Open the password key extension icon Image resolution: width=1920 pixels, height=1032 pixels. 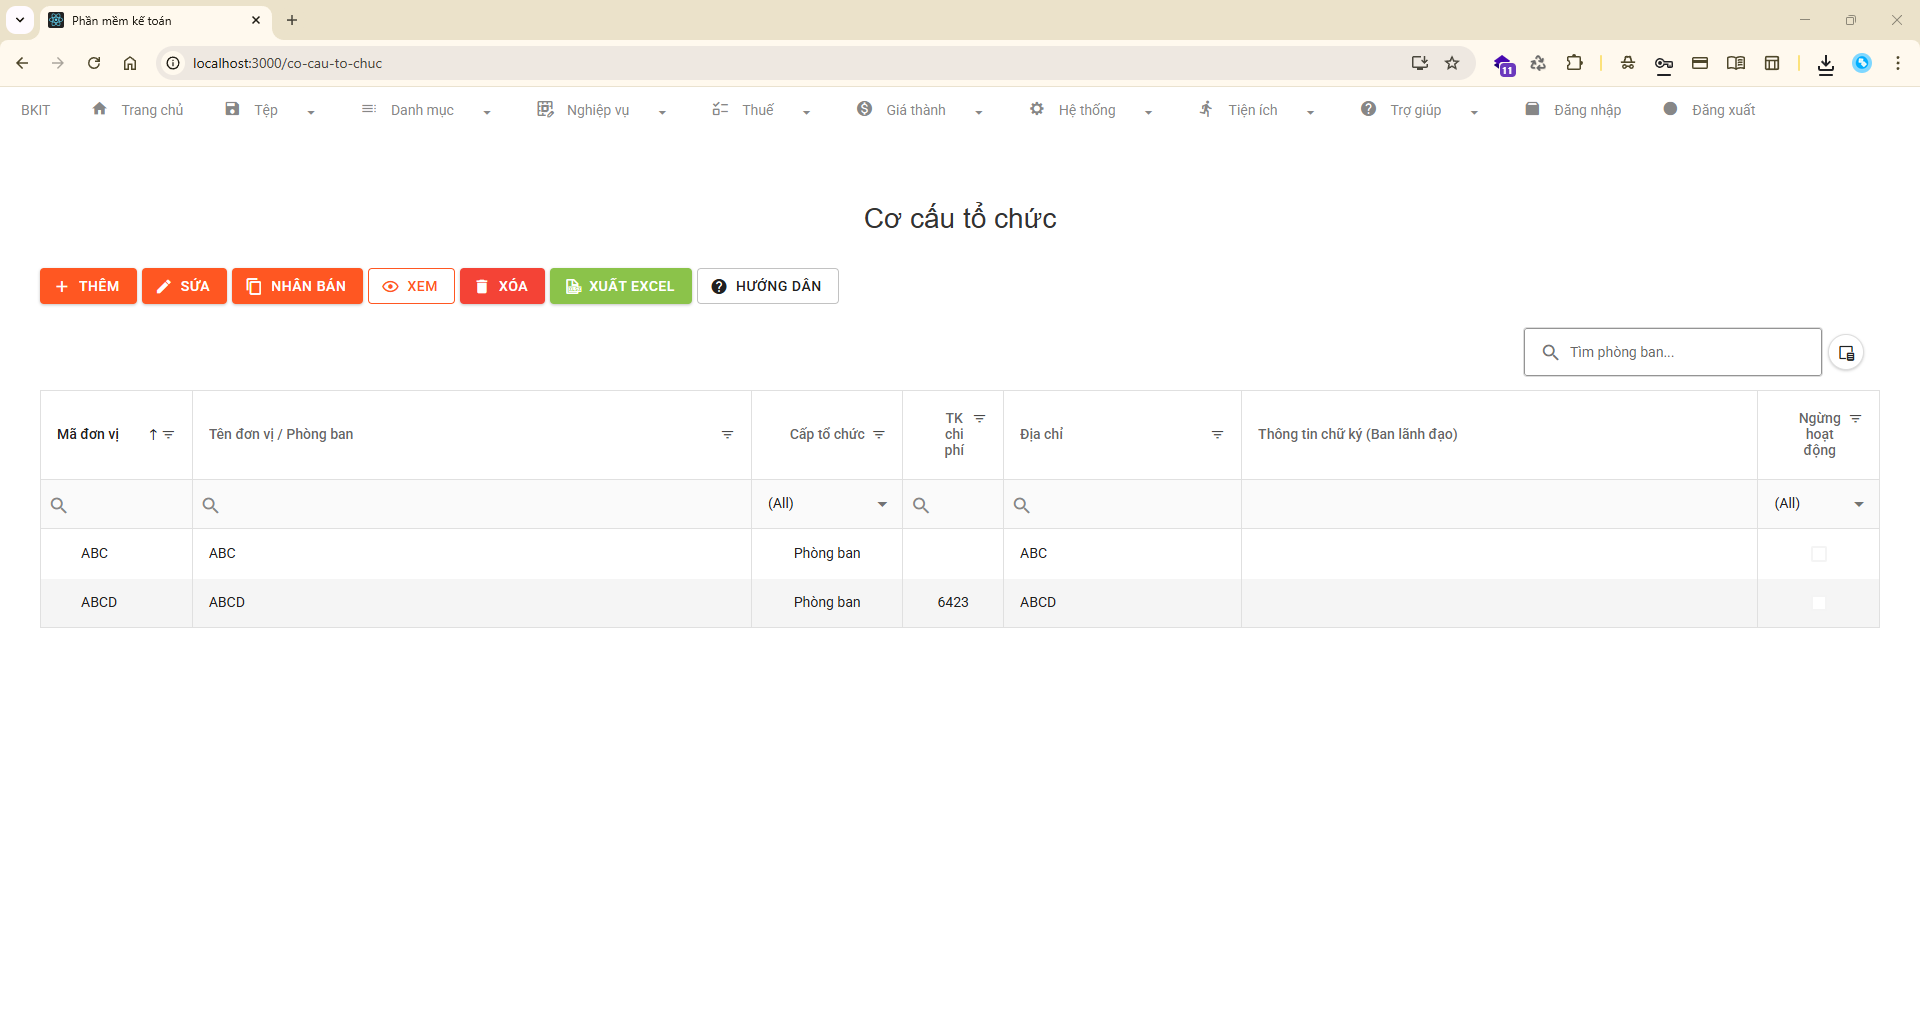click(x=1664, y=64)
